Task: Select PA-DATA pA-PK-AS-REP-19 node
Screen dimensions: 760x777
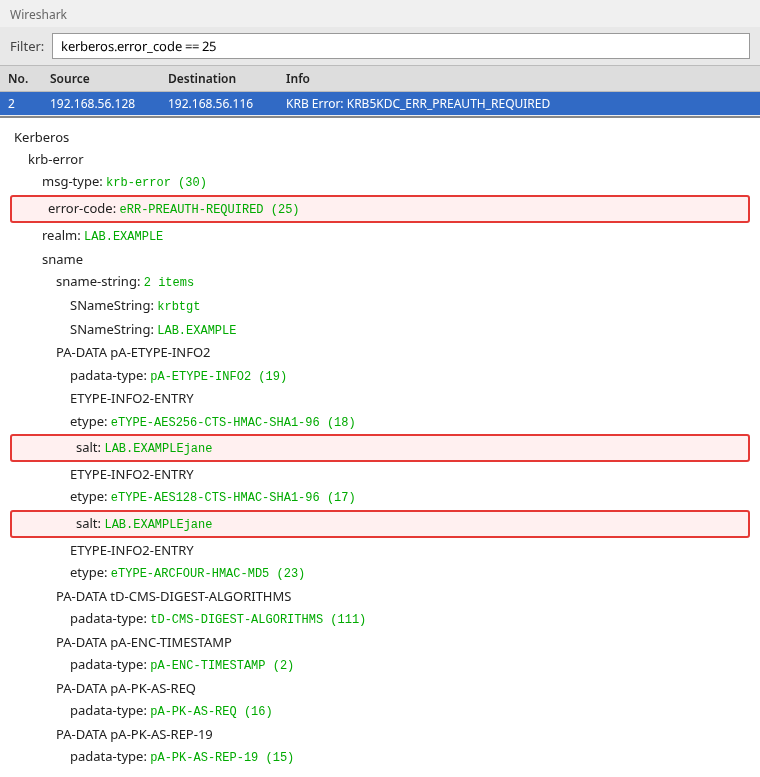Action: (134, 734)
